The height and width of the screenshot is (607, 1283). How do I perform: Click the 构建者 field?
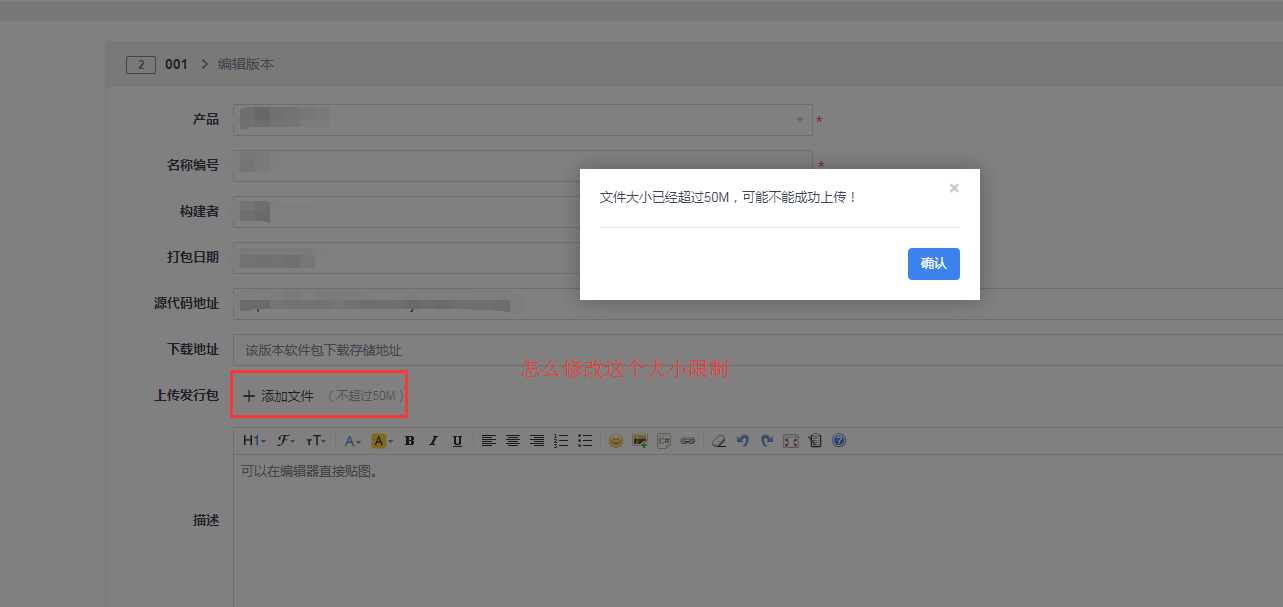[x=523, y=212]
